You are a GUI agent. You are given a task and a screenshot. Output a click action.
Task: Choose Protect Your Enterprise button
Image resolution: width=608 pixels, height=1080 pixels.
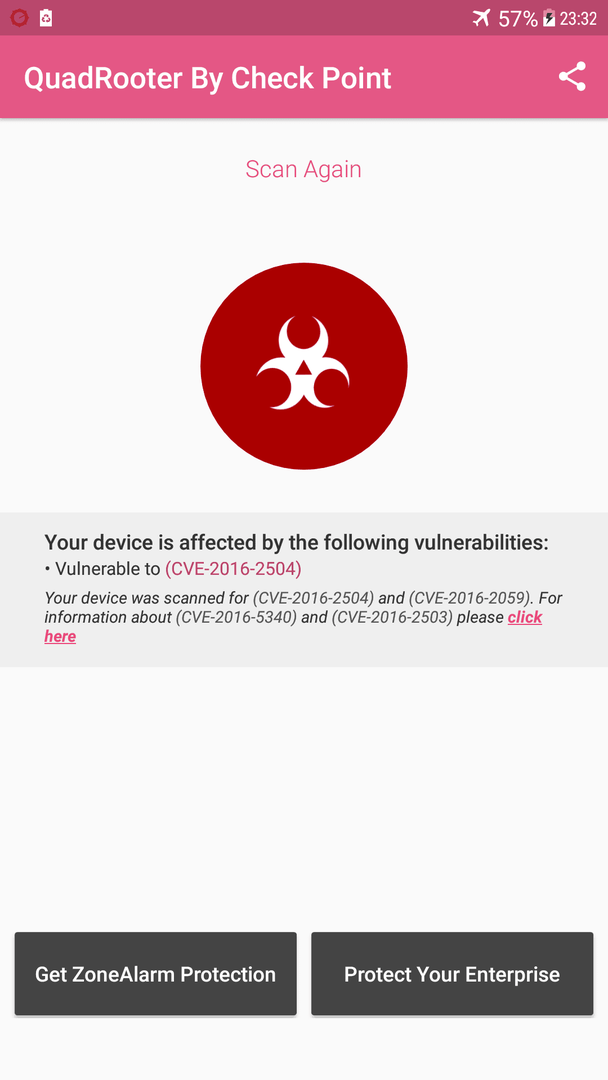tap(452, 973)
